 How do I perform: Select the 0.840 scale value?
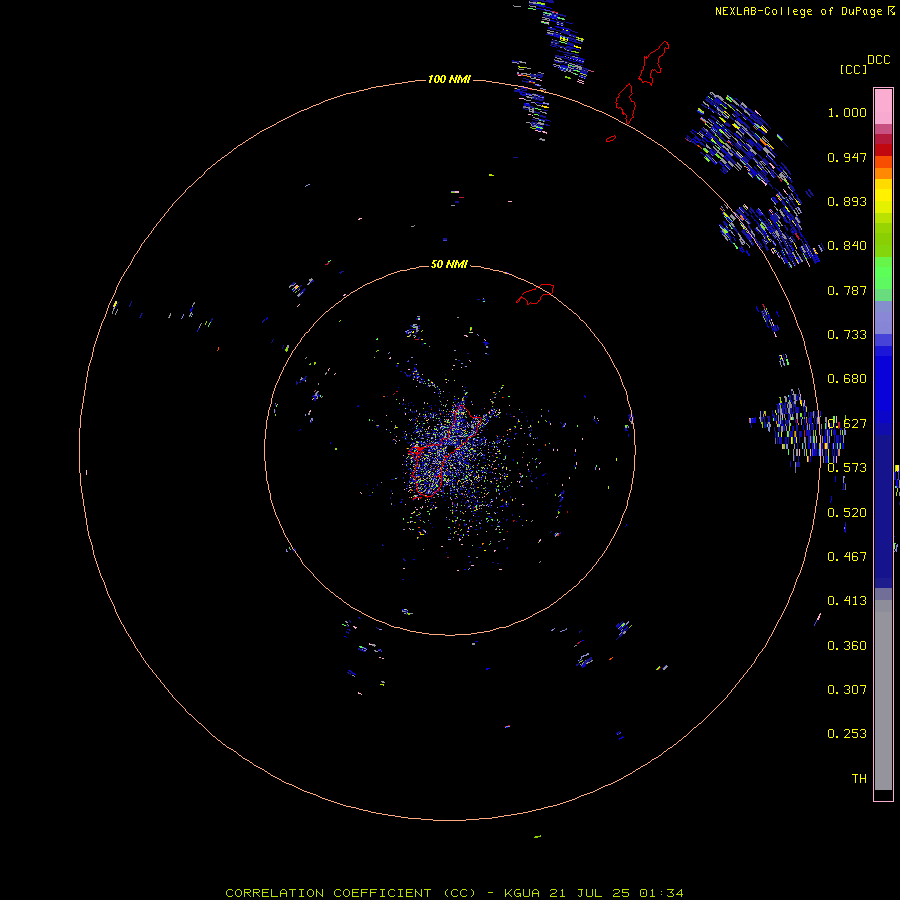click(x=847, y=246)
